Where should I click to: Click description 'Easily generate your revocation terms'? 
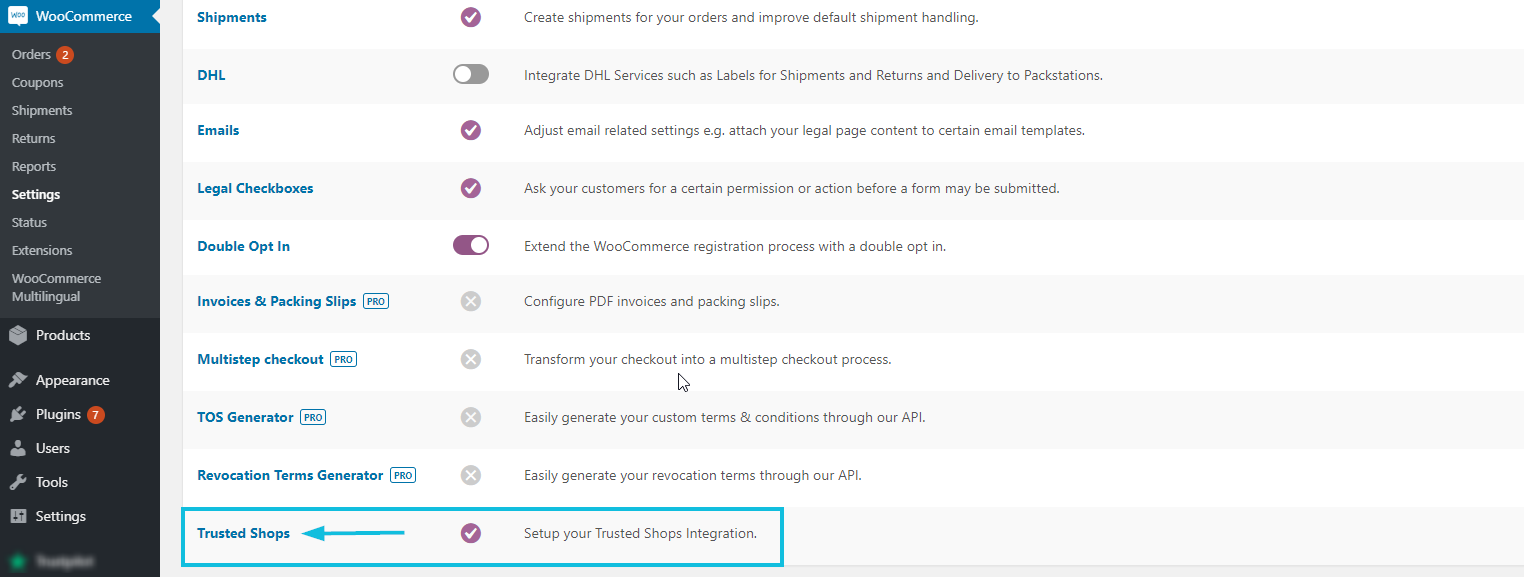(692, 475)
